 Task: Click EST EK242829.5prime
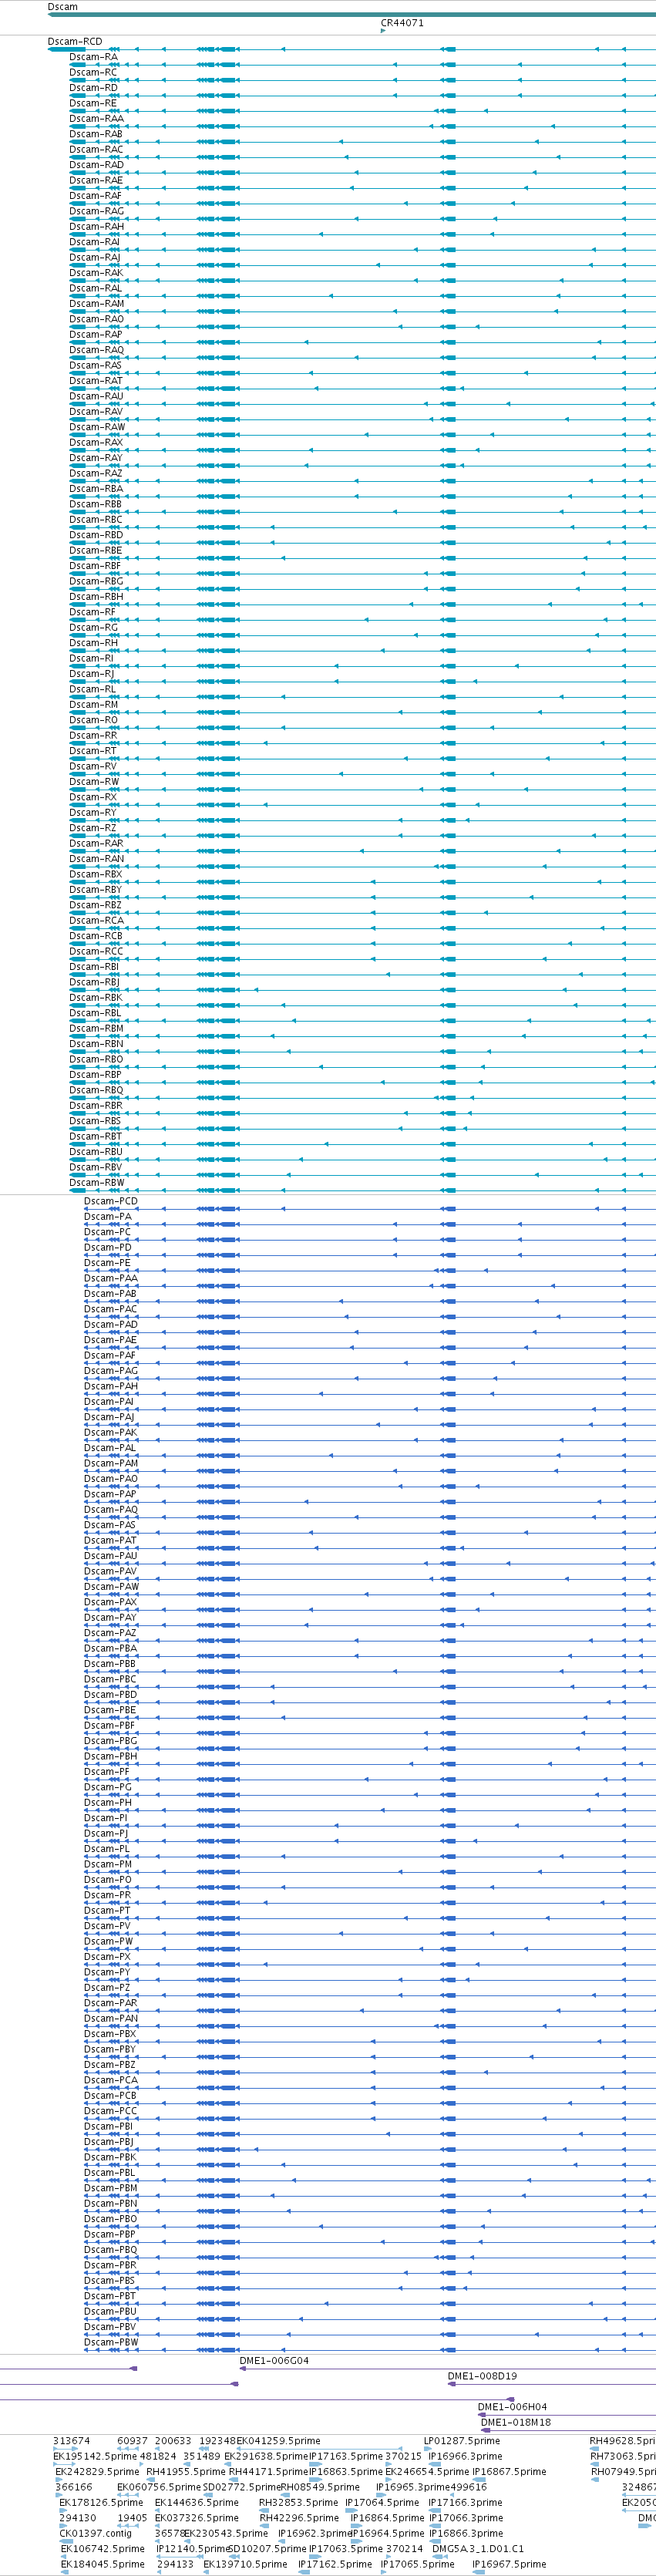(x=98, y=2471)
